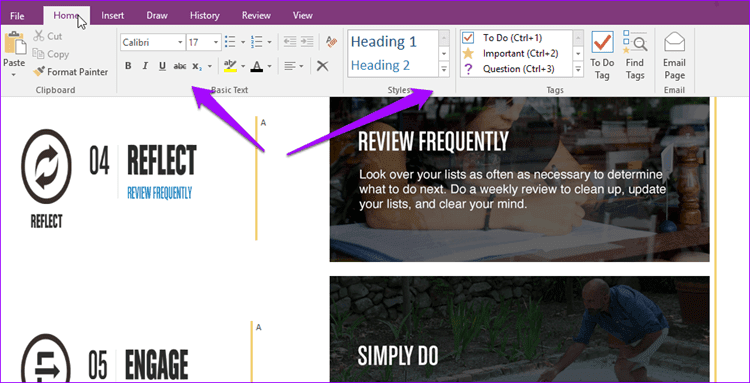
Task: Click the Copy command
Action: click(51, 54)
